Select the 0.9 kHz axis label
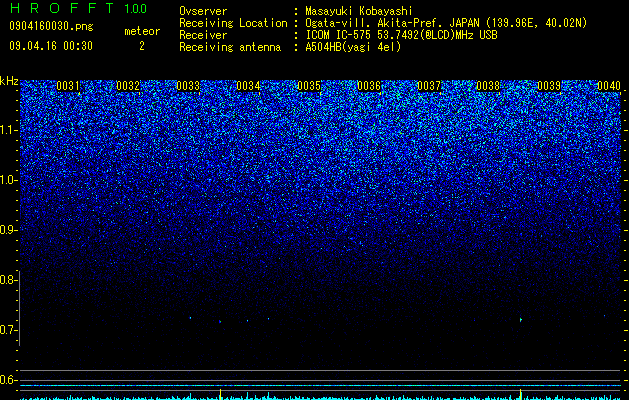Viewport: 629px width, 400px height. pos(8,230)
